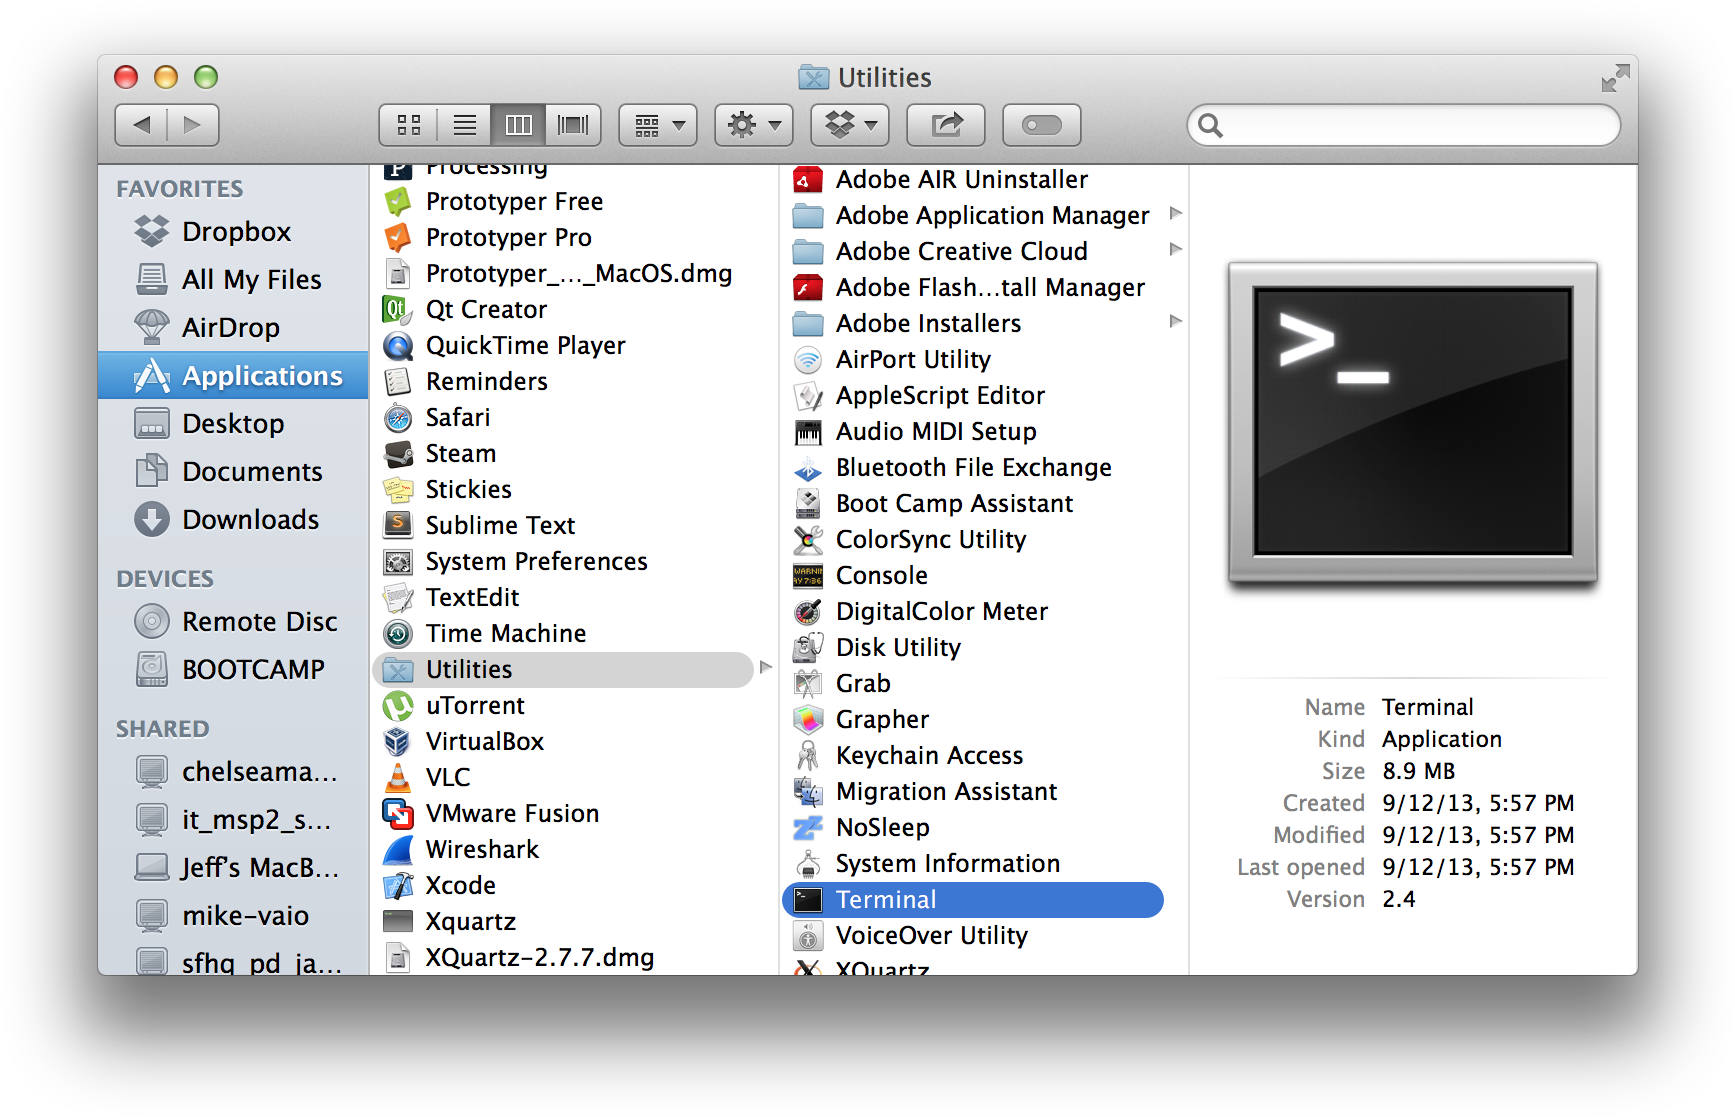Click the AirPort Utility icon
Image resolution: width=1735 pixels, height=1117 pixels.
tap(808, 360)
